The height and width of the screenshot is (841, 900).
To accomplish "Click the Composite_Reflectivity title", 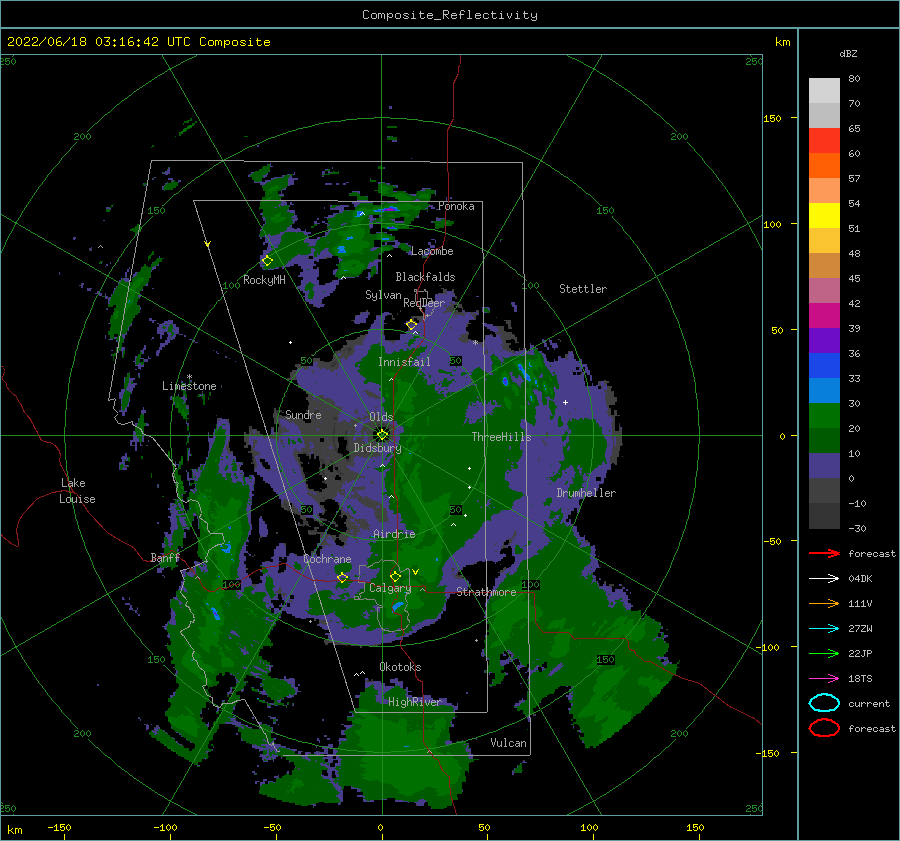I will click(449, 15).
